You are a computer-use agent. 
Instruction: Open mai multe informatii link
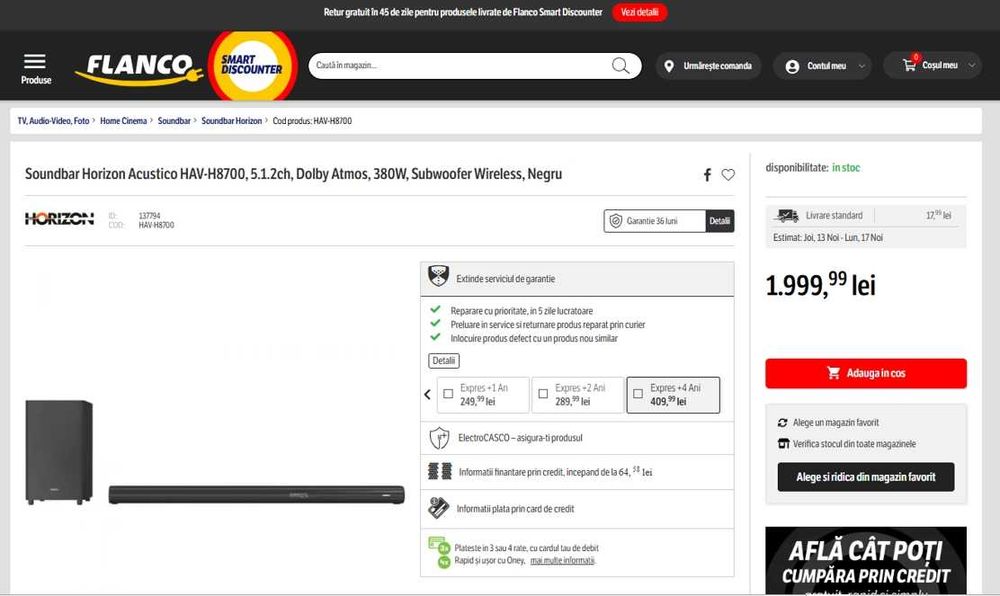pos(562,560)
